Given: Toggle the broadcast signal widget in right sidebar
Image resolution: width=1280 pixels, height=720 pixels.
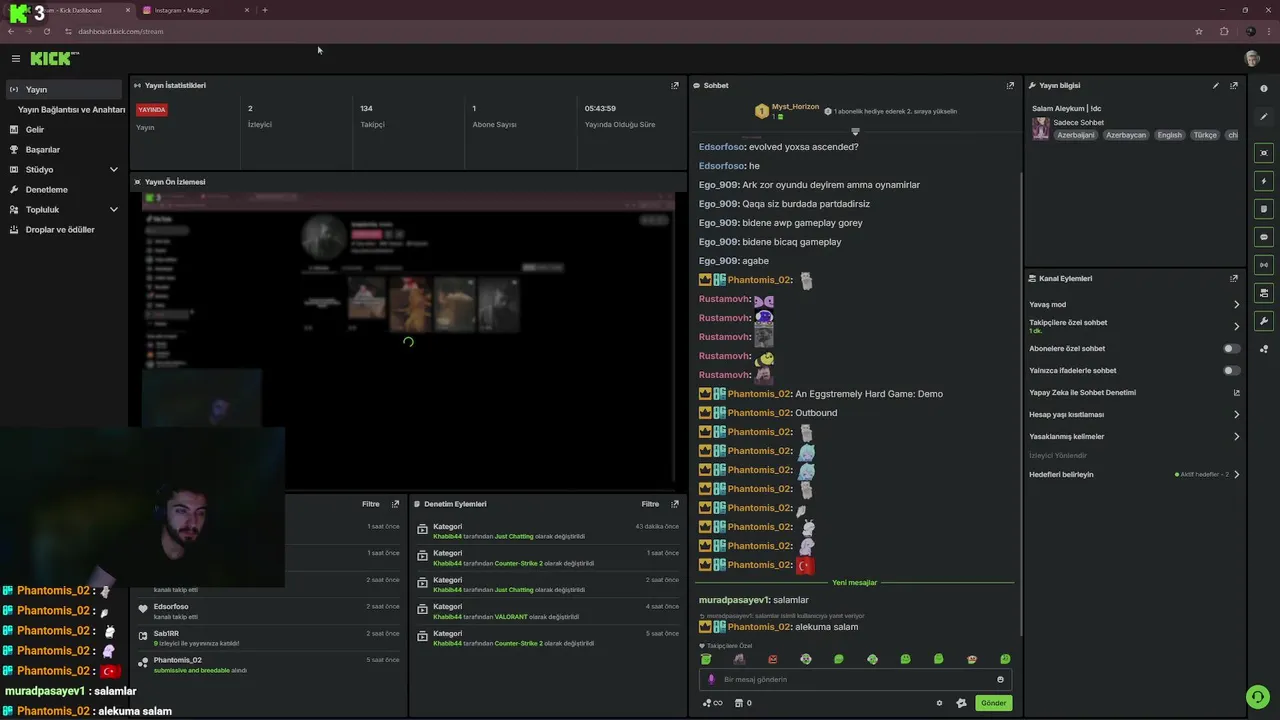Looking at the screenshot, I should coord(1264,265).
